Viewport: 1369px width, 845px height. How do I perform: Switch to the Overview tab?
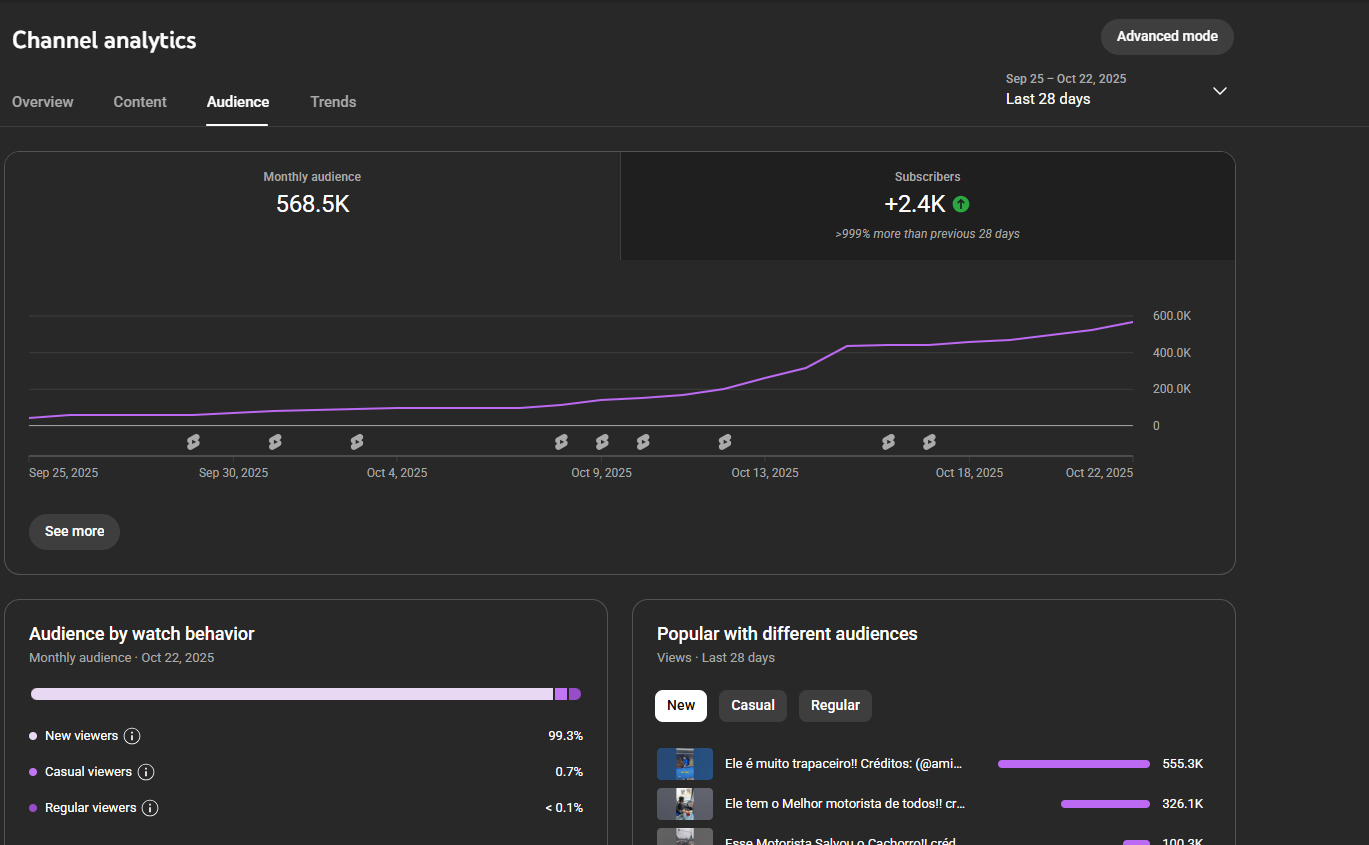(43, 102)
